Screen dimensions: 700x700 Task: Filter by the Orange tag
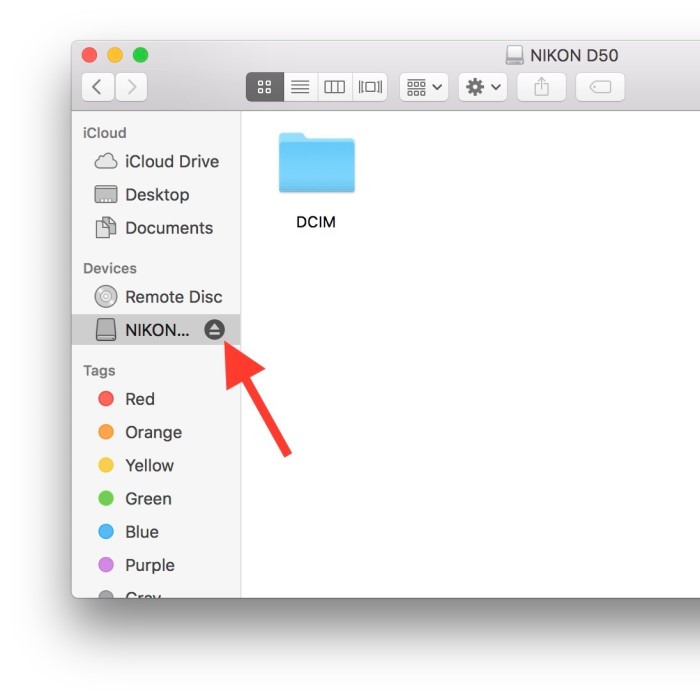156,432
